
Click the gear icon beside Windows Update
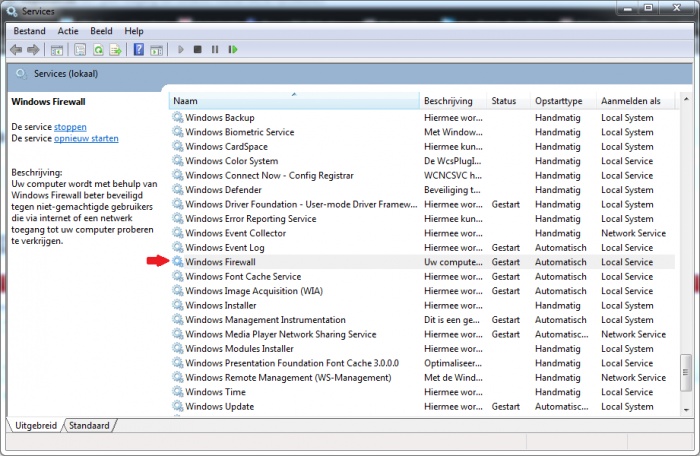(x=178, y=406)
